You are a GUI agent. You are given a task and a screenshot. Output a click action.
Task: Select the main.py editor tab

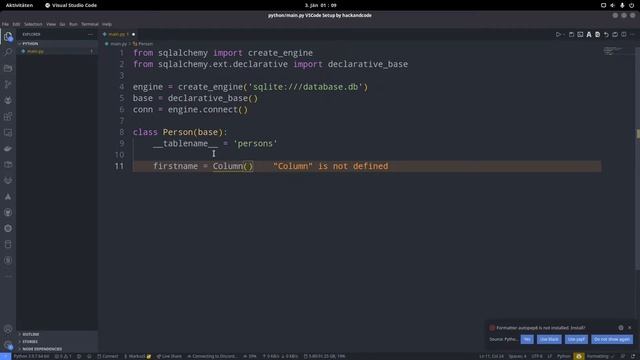(x=118, y=34)
